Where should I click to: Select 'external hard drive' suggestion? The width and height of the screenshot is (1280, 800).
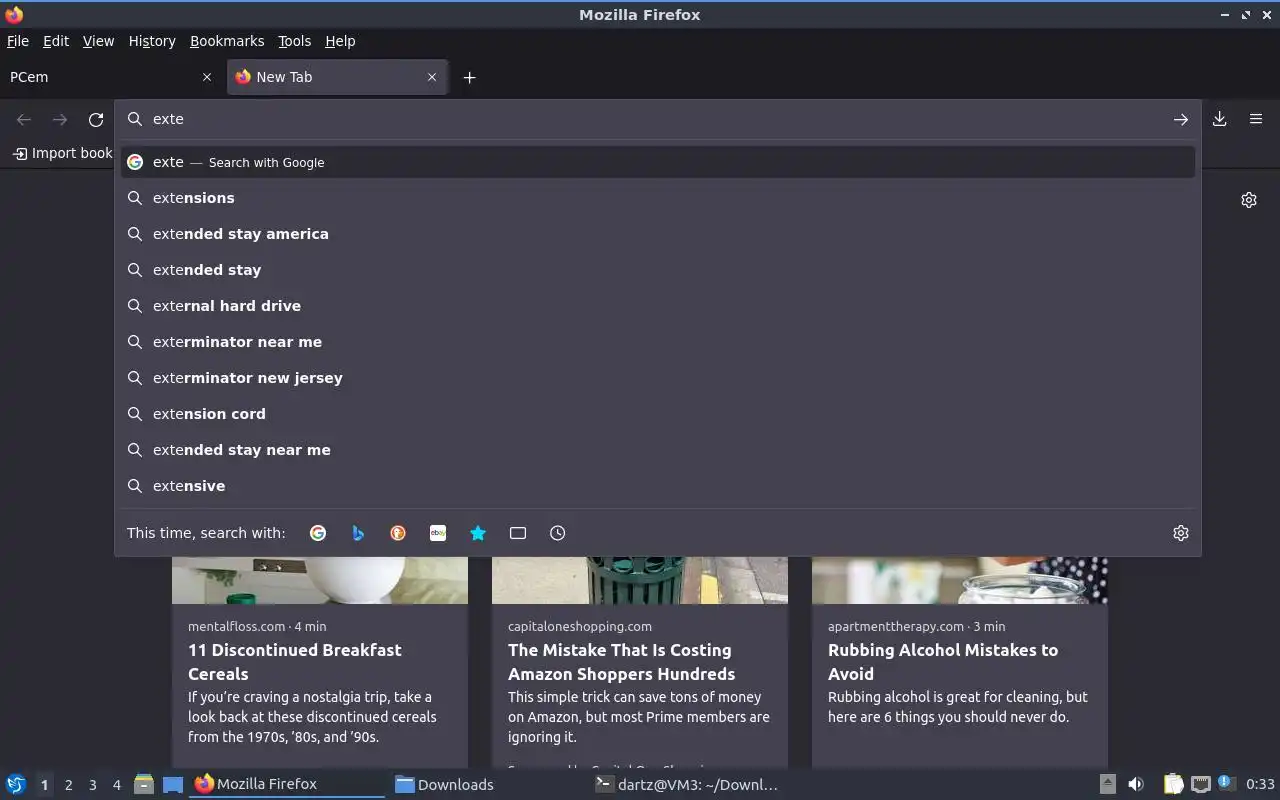coord(658,306)
